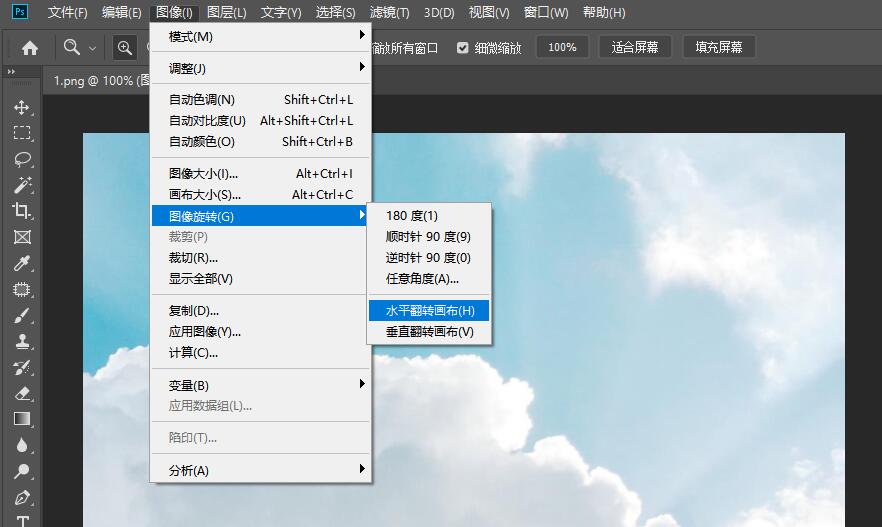Screen dimensions: 882x527
Task: Open the 帮助(H) menu
Action: tap(604, 12)
